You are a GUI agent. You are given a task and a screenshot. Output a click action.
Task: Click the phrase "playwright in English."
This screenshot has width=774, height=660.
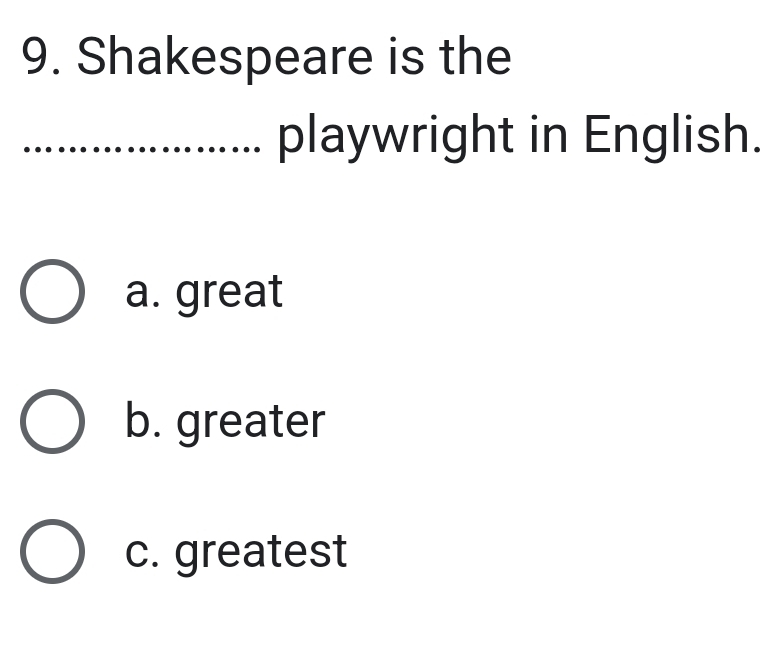click(x=518, y=135)
